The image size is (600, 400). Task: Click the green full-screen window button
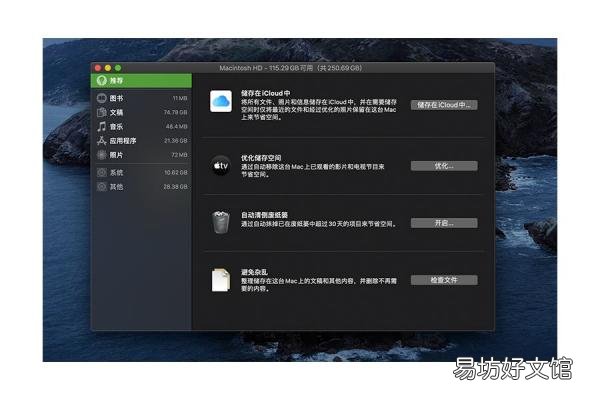click(118, 68)
